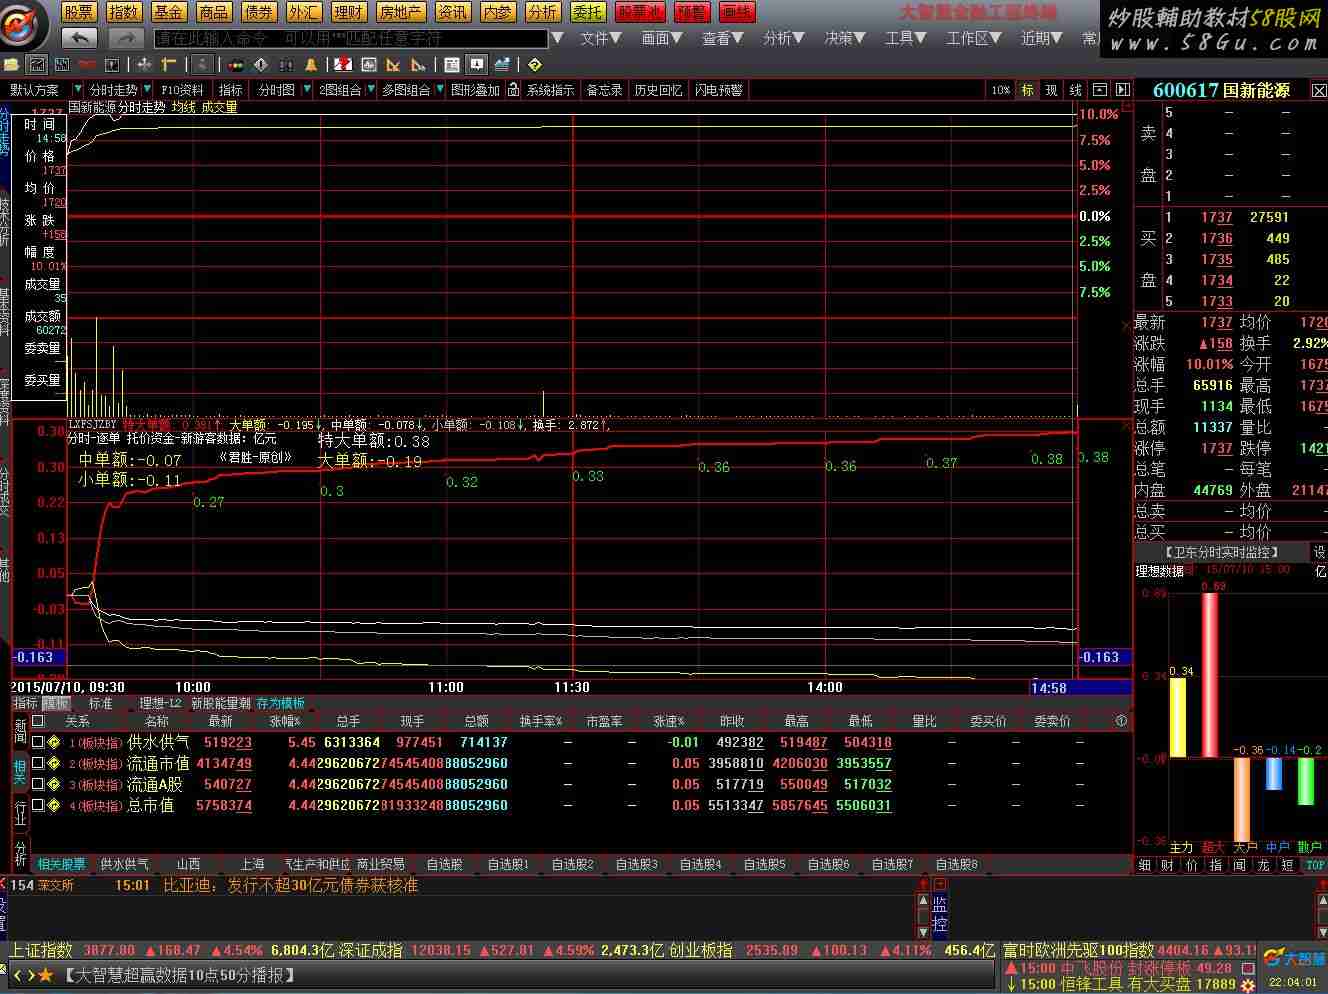The image size is (1328, 994).
Task: Open the 工具 menu
Action: pyautogui.click(x=906, y=38)
